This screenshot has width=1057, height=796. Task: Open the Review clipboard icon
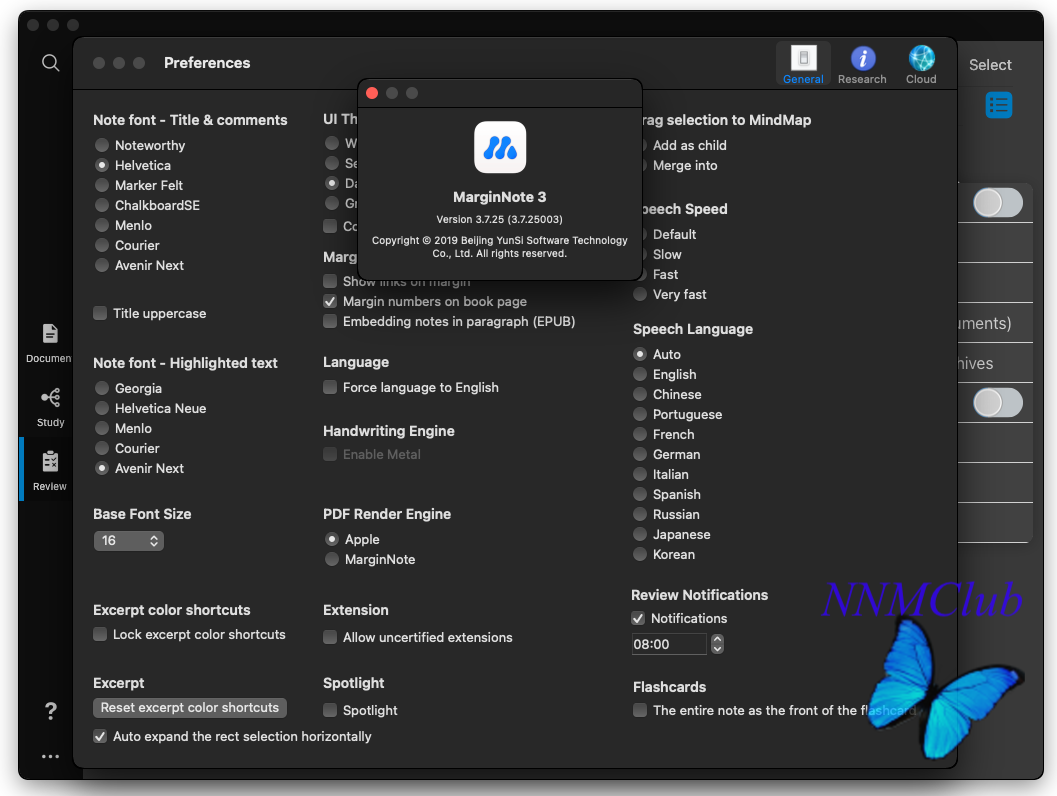pyautogui.click(x=51, y=462)
